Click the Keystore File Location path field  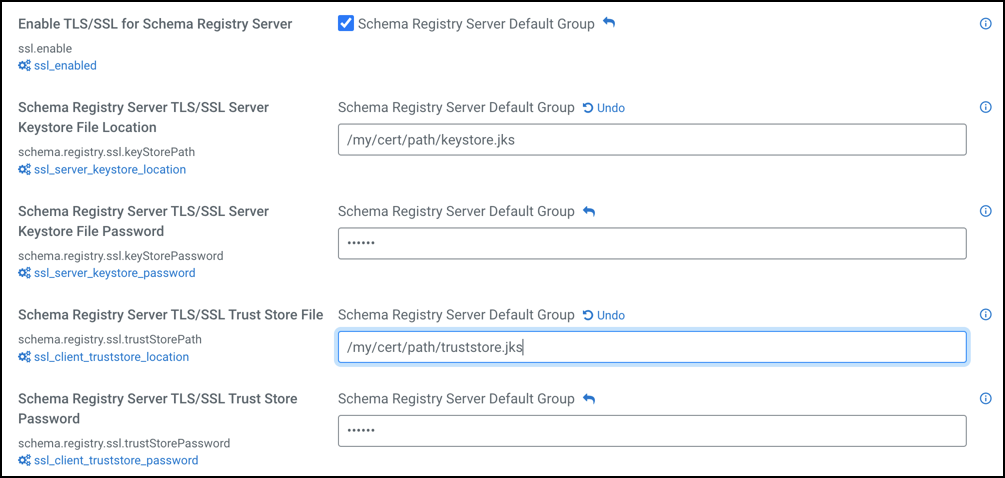point(652,140)
